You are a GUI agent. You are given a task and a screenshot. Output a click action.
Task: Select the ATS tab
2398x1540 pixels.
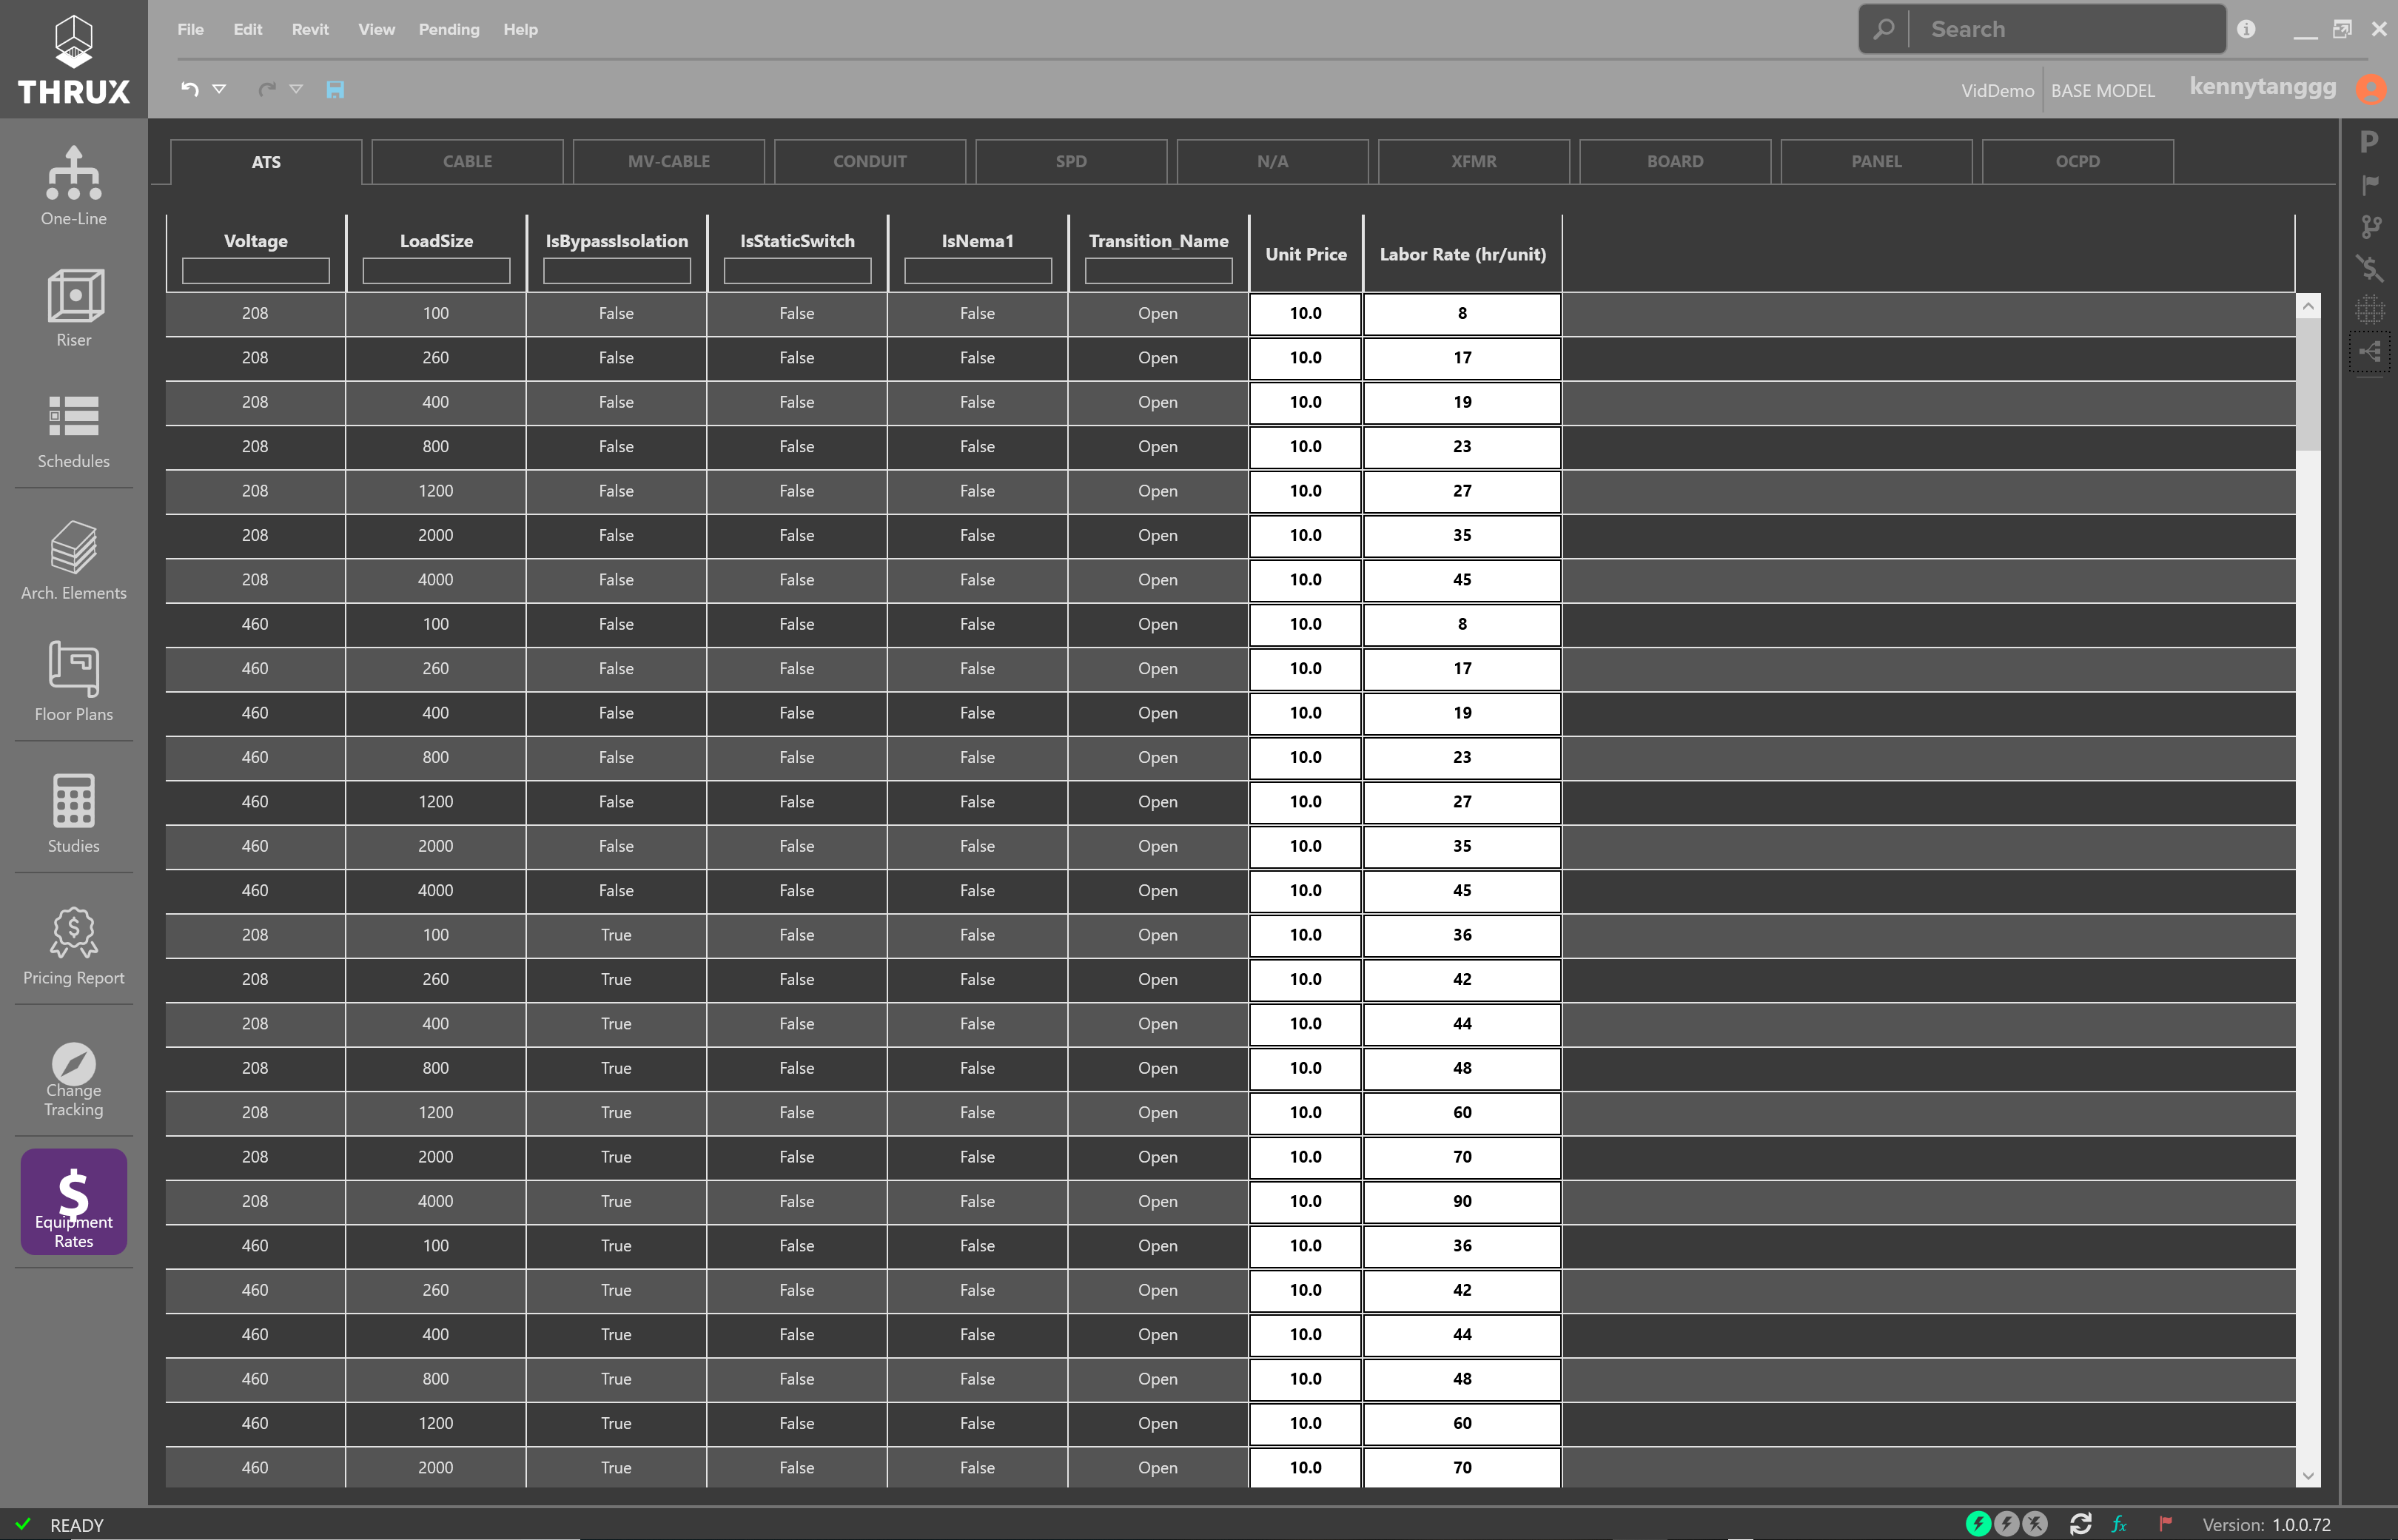266,162
